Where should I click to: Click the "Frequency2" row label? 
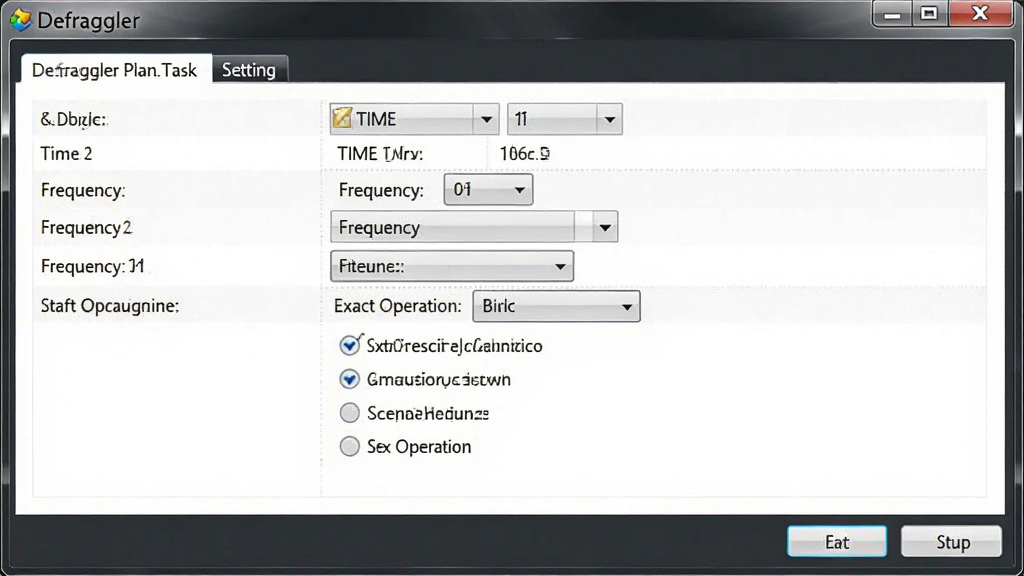[x=86, y=228]
